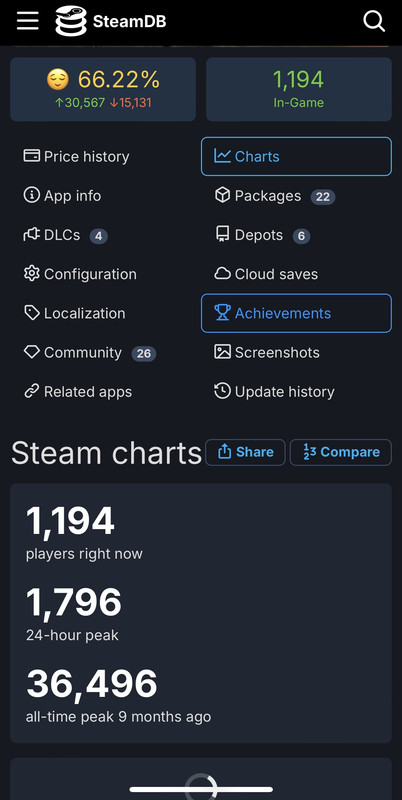Tap the Configuration gear icon
This screenshot has height=800, width=402.
point(32,274)
